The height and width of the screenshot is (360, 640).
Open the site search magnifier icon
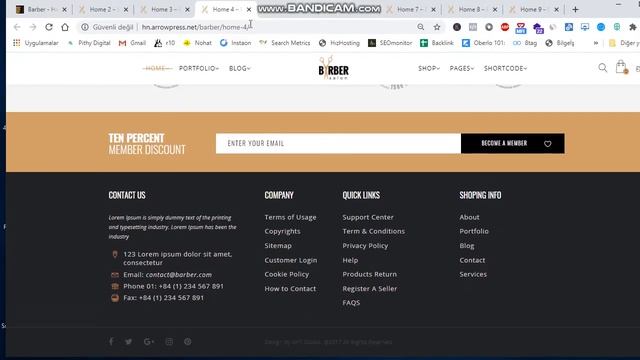(x=602, y=68)
